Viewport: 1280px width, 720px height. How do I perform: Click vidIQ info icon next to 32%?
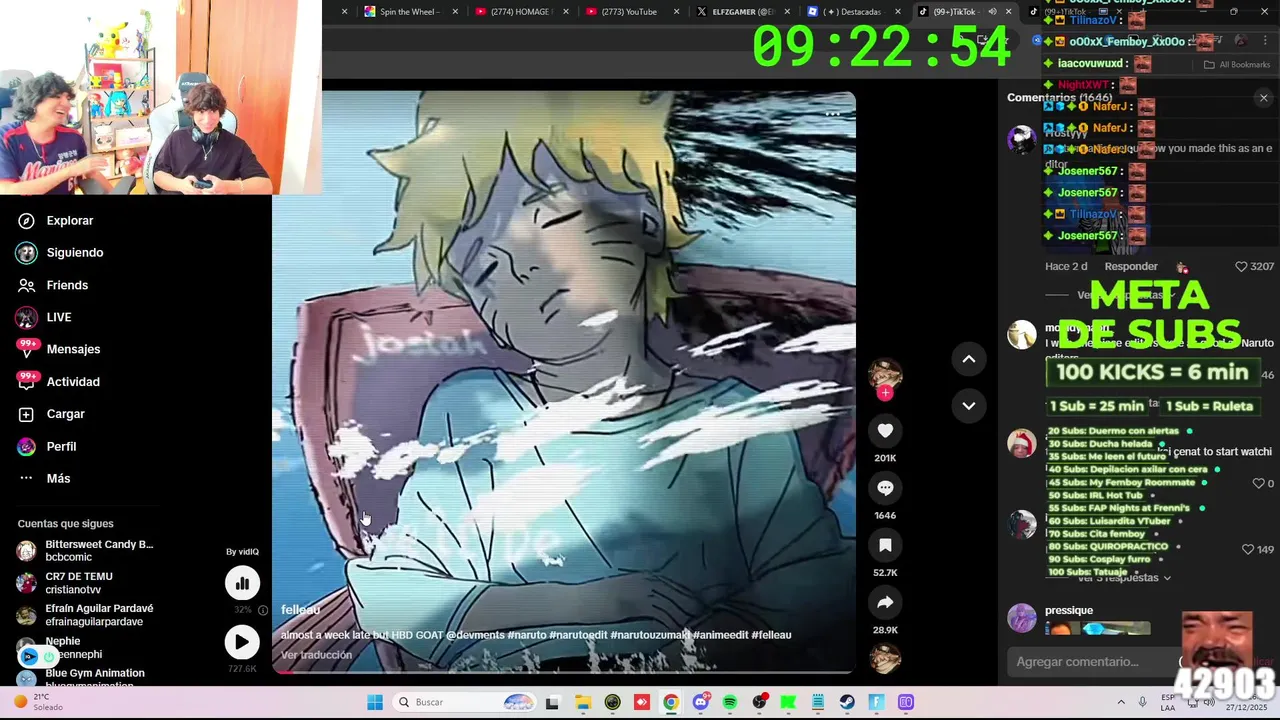[x=263, y=610]
